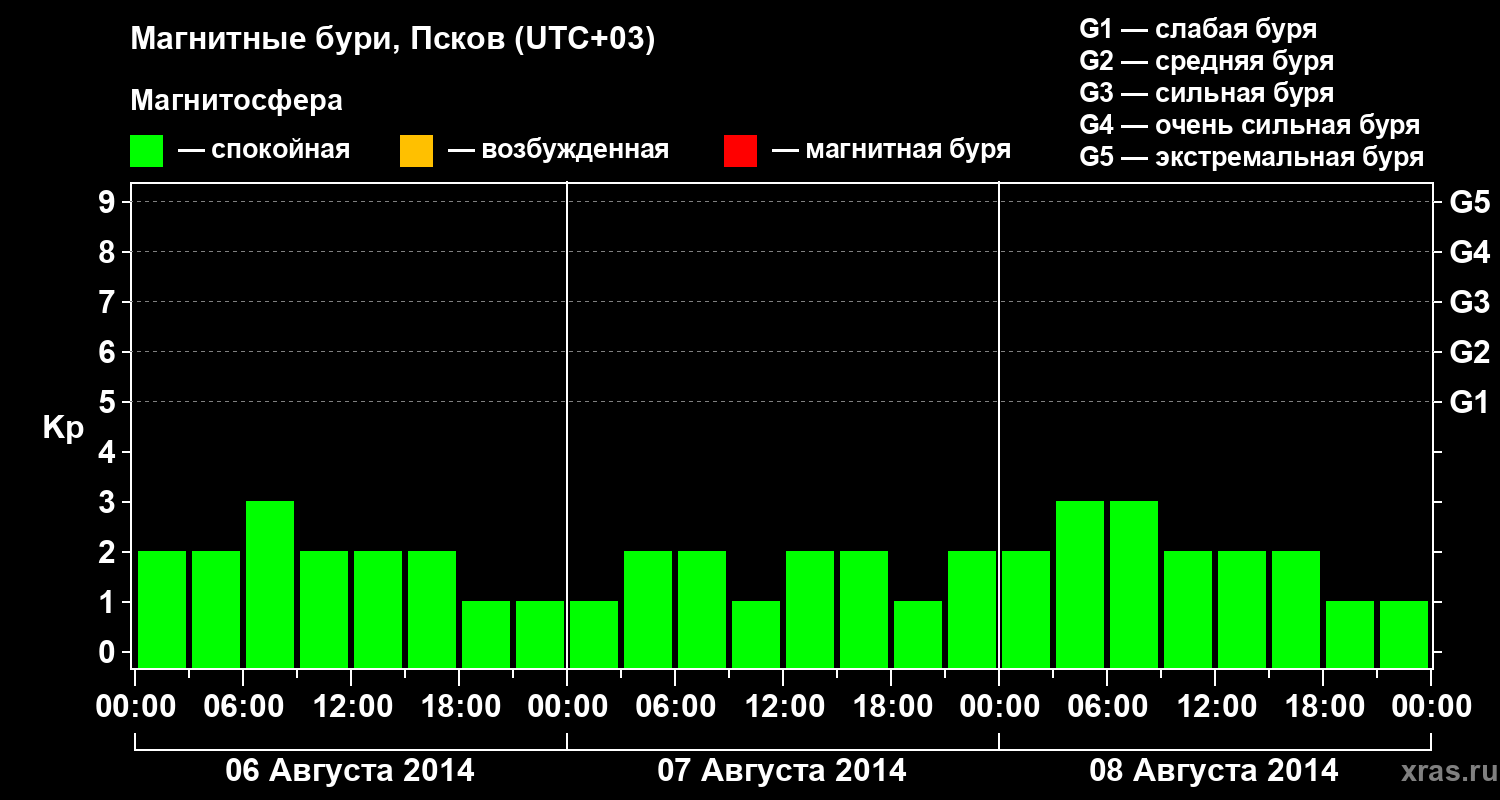Click the 'G2 — средняя буря' legend line
The width and height of the screenshot is (1500, 800).
(x=1206, y=61)
